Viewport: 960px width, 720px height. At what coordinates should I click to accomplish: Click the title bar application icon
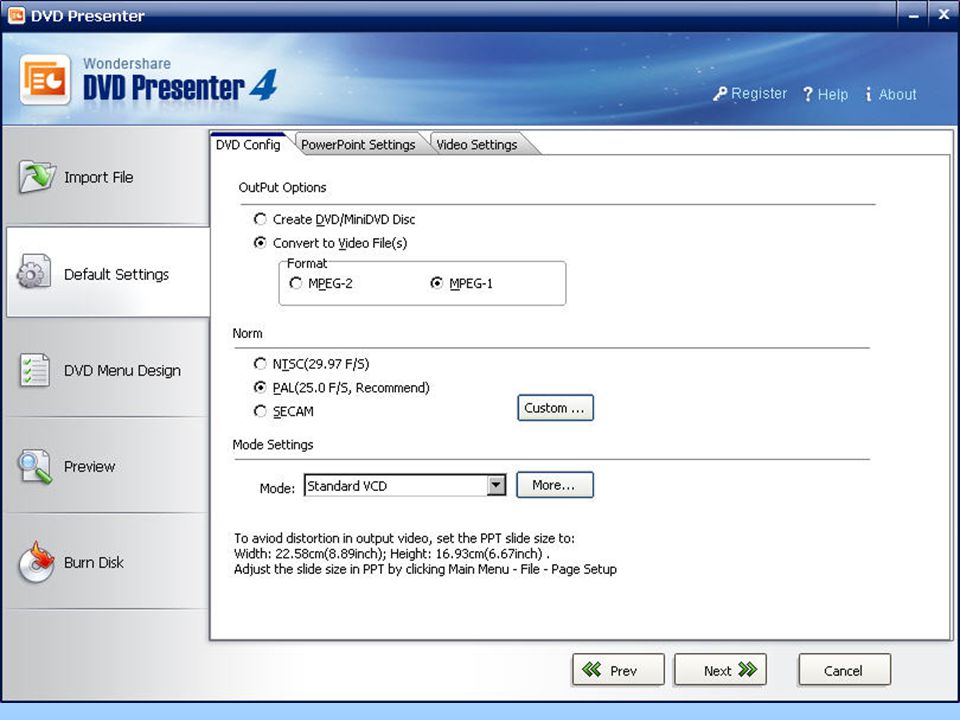pyautogui.click(x=16, y=15)
